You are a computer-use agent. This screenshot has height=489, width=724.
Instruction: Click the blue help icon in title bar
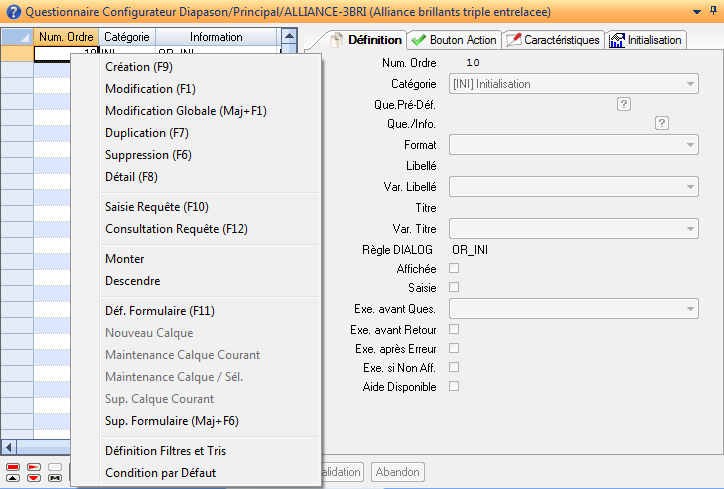click(11, 10)
